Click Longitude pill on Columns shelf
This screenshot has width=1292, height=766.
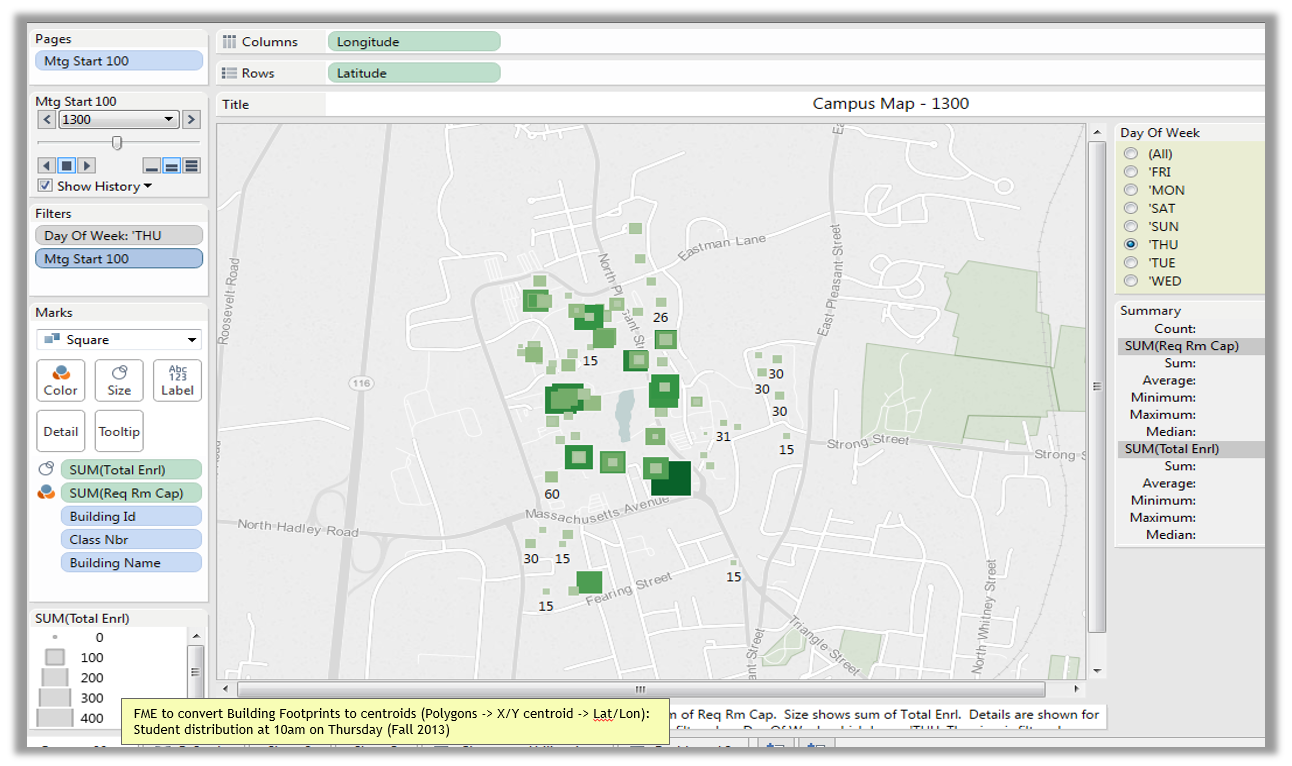[414, 41]
